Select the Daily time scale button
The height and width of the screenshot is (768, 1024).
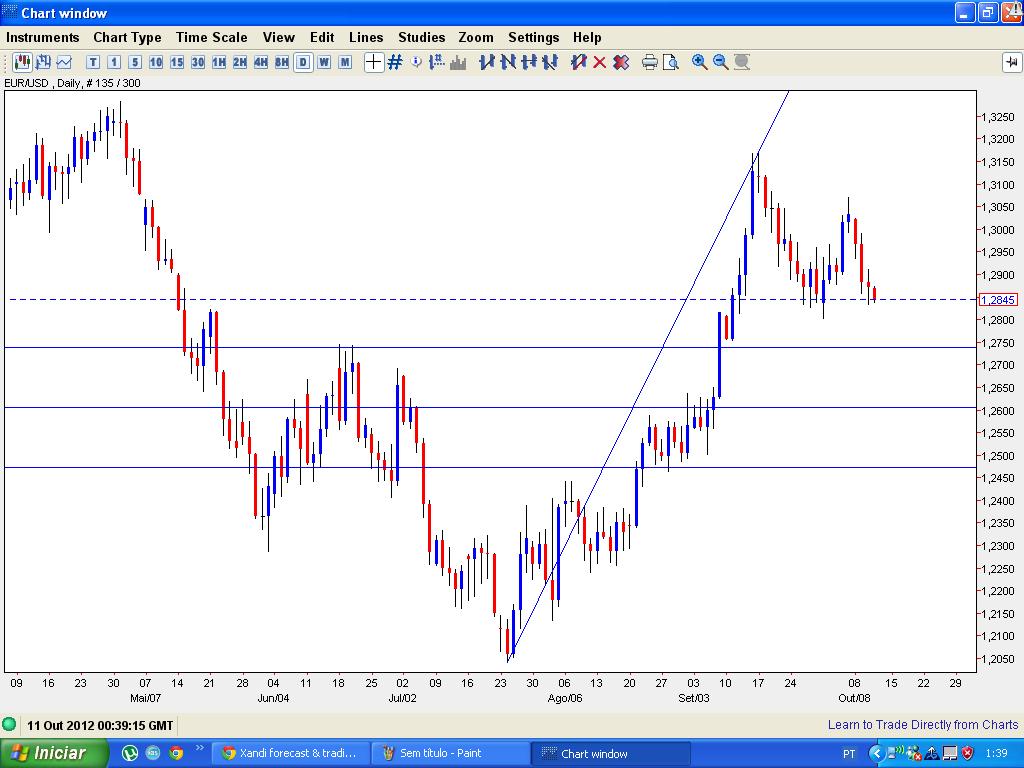click(x=303, y=63)
